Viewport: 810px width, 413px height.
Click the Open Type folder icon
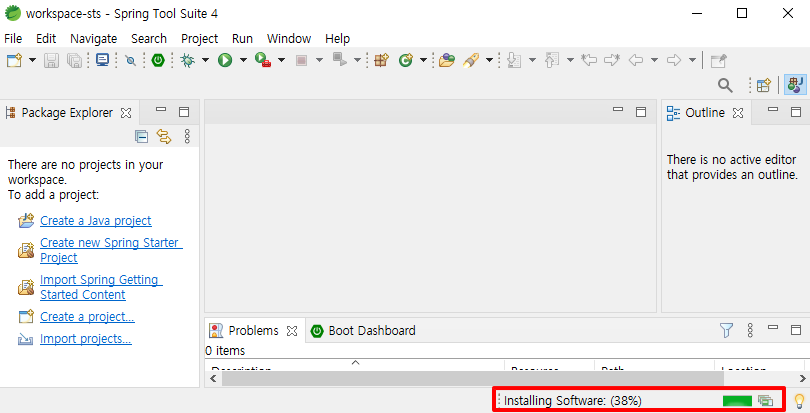tap(447, 60)
